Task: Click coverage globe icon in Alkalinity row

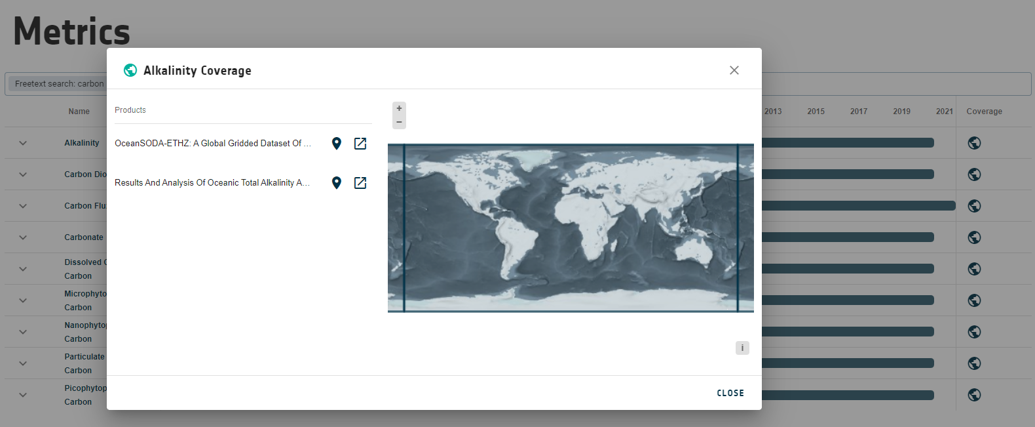Action: click(x=974, y=143)
